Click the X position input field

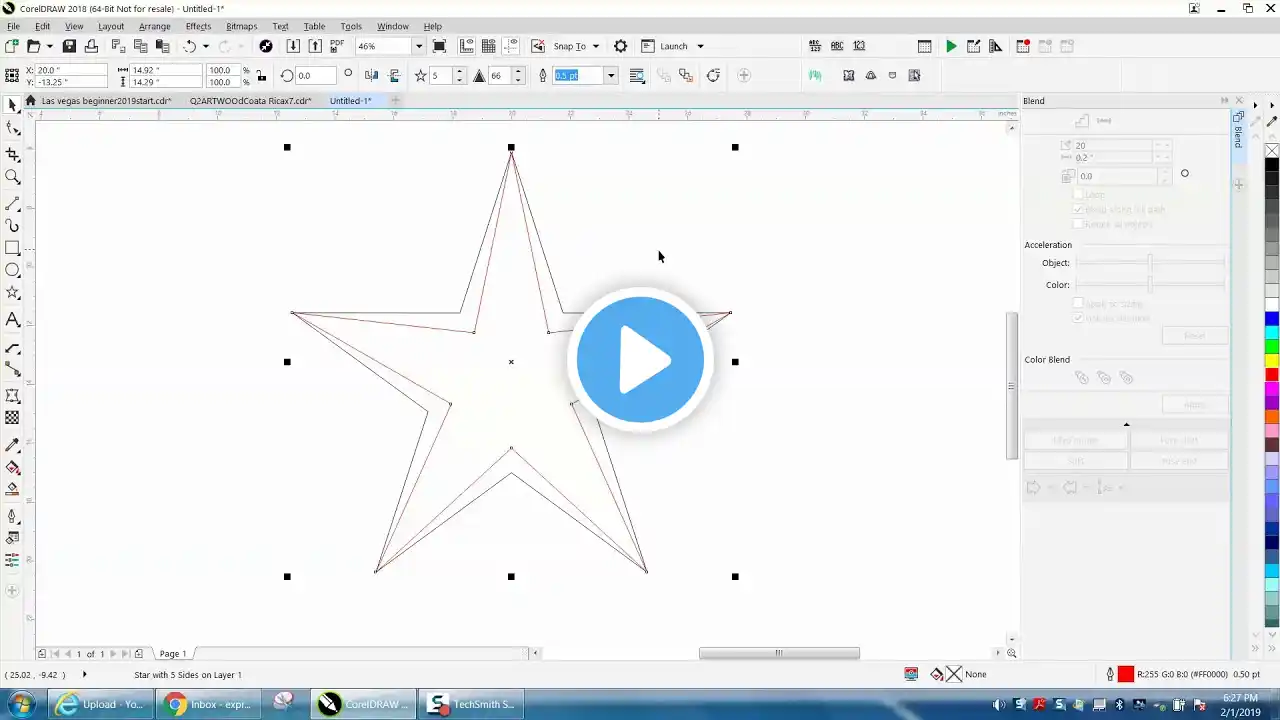[x=71, y=70]
